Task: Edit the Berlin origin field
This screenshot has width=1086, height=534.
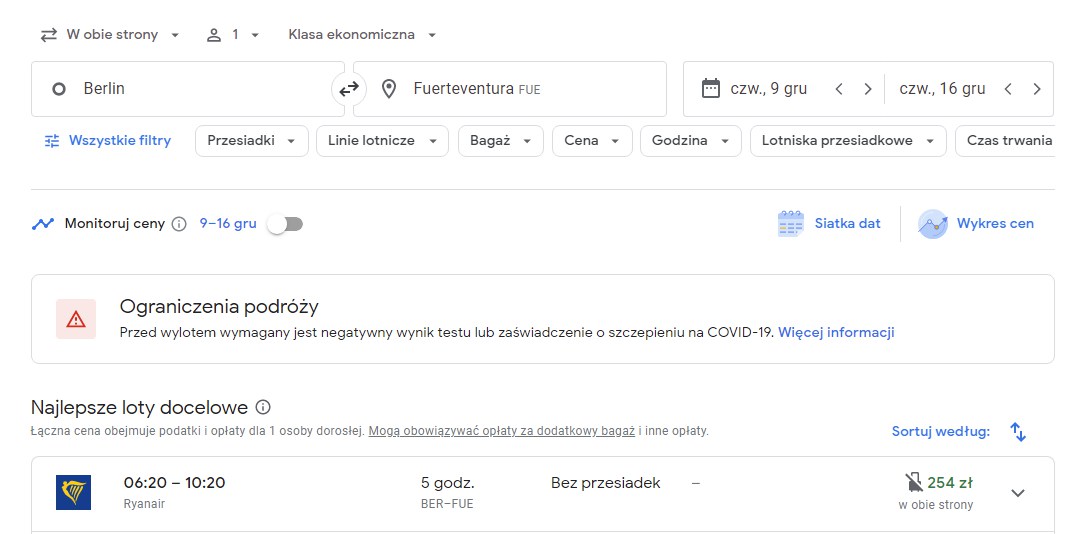Action: [x=188, y=89]
